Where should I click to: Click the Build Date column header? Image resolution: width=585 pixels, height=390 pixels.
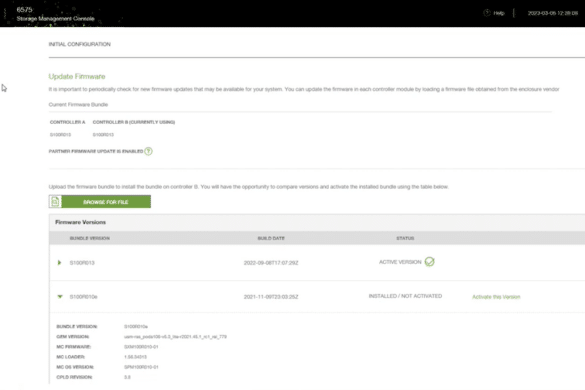pos(271,238)
